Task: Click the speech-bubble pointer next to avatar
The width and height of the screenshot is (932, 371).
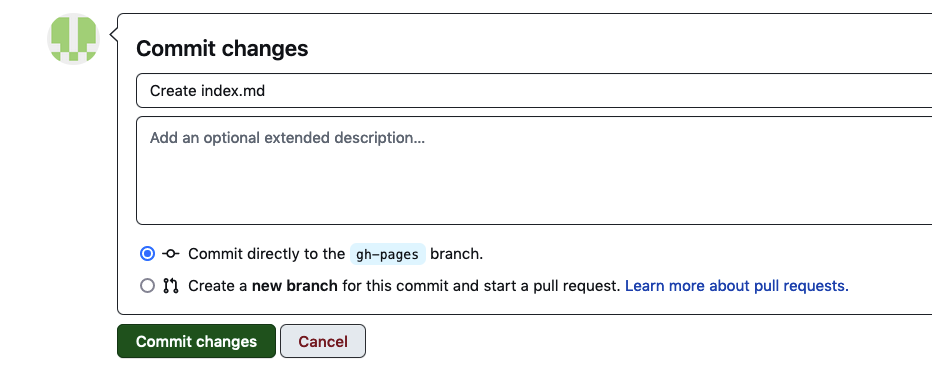Action: pyautogui.click(x=113, y=36)
